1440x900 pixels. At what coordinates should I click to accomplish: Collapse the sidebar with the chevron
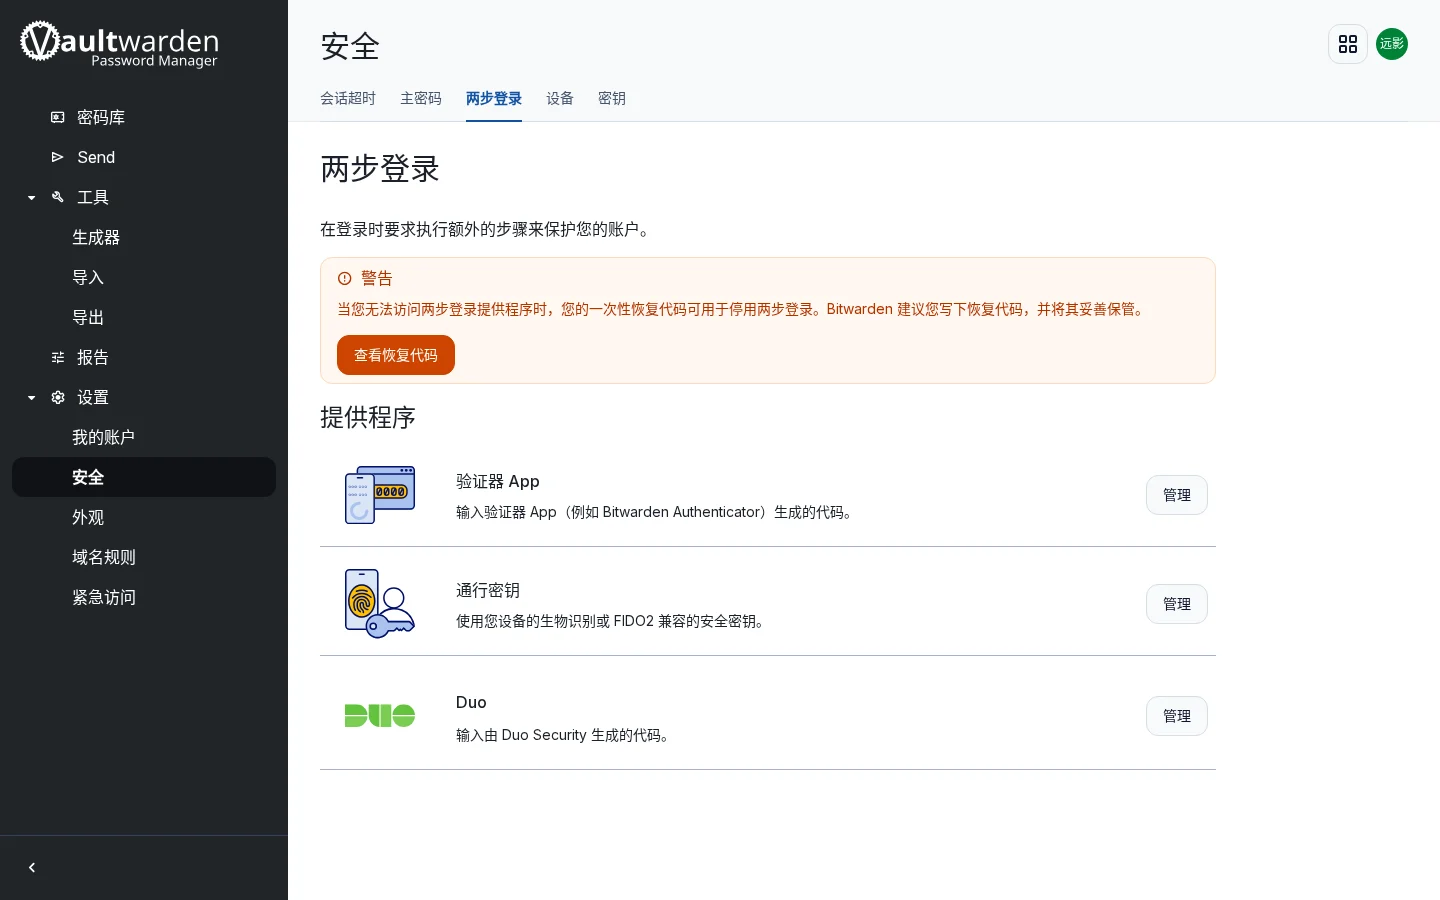point(32,868)
